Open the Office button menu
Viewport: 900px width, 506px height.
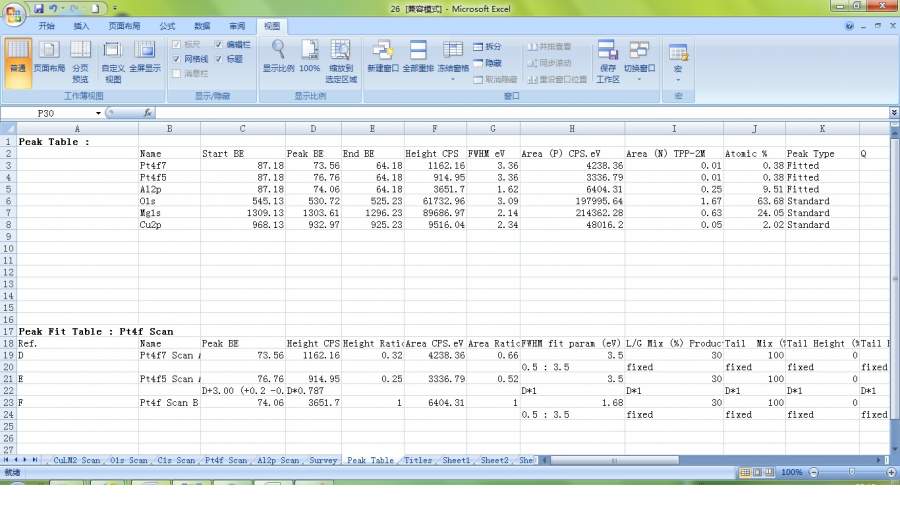14,14
